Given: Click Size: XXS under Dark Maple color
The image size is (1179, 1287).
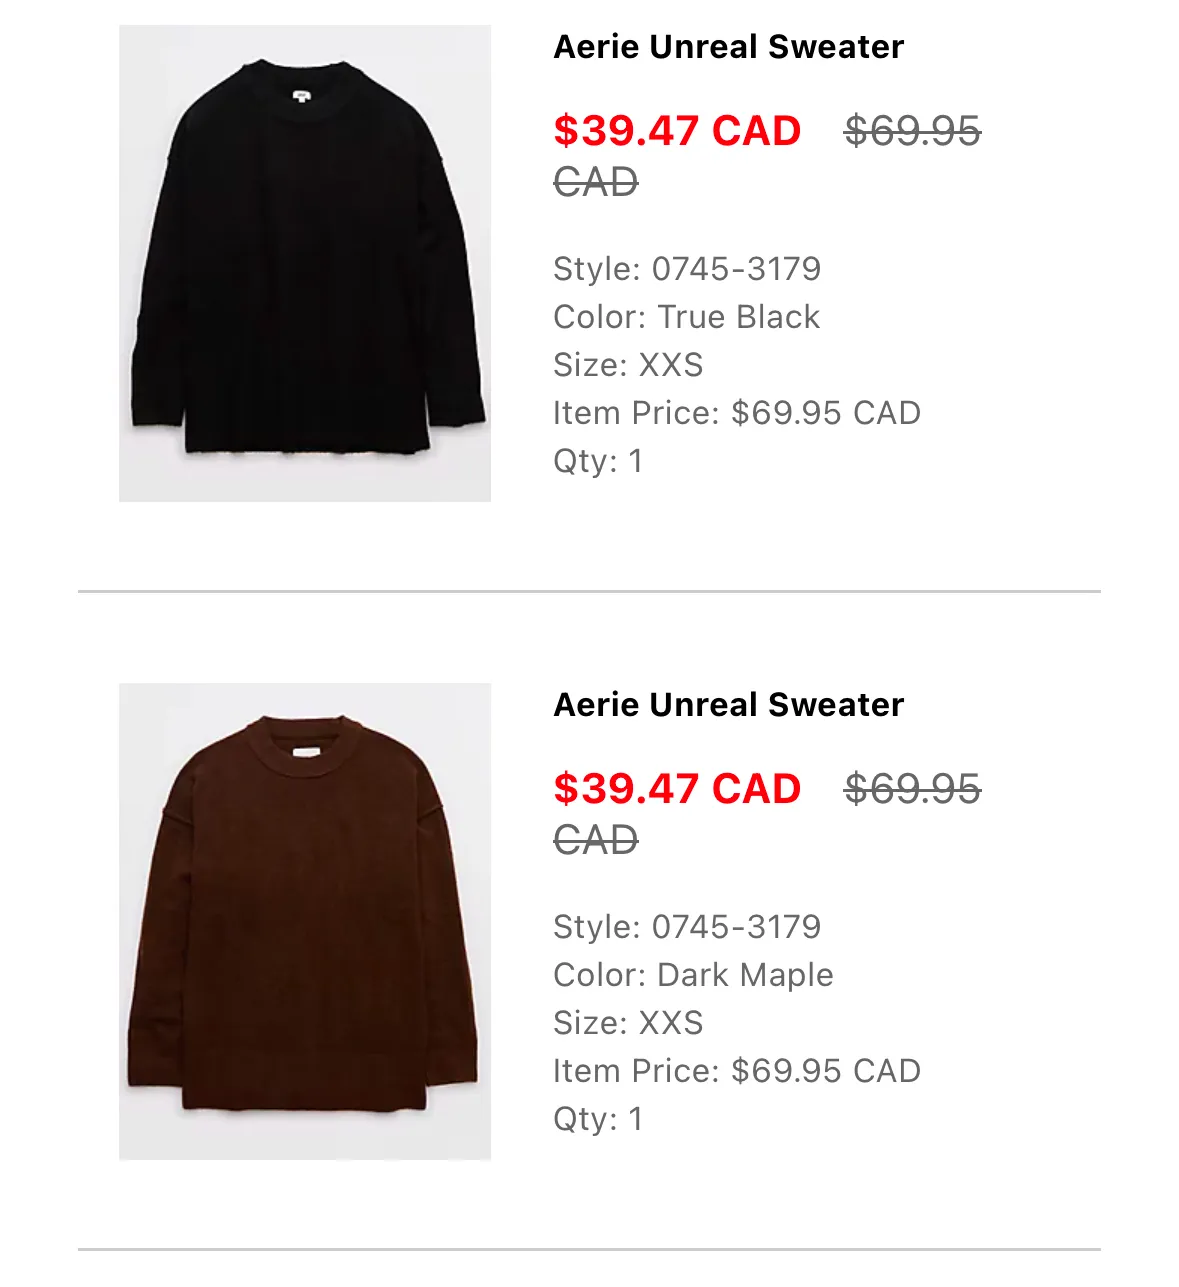Looking at the screenshot, I should 628,1023.
